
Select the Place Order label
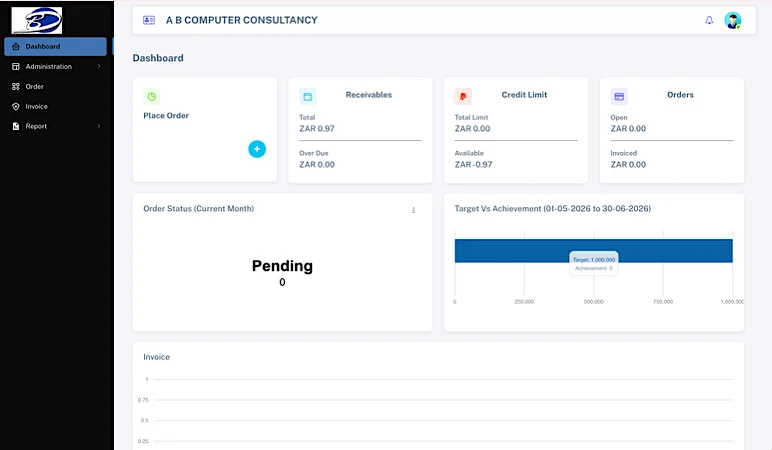tap(166, 116)
